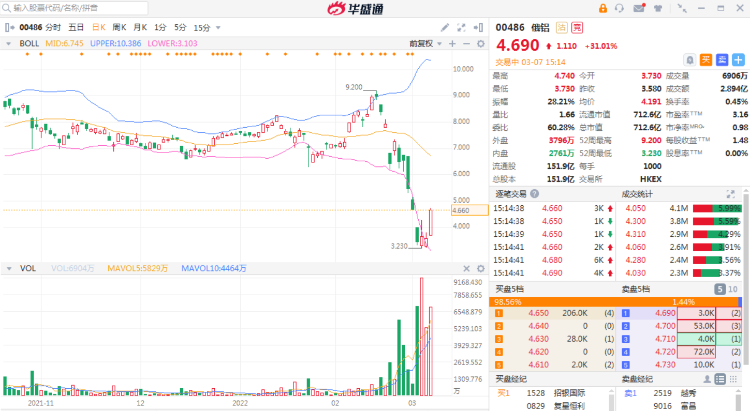Open customer service headset icon
This screenshot has width=750, height=411.
[x=619, y=8]
